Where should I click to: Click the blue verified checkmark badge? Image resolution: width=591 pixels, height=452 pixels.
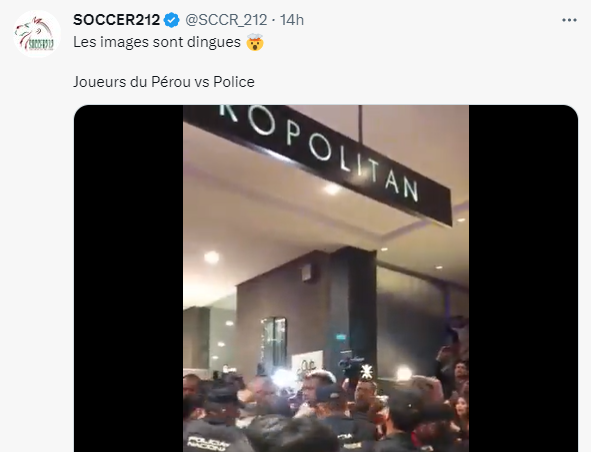tap(172, 20)
